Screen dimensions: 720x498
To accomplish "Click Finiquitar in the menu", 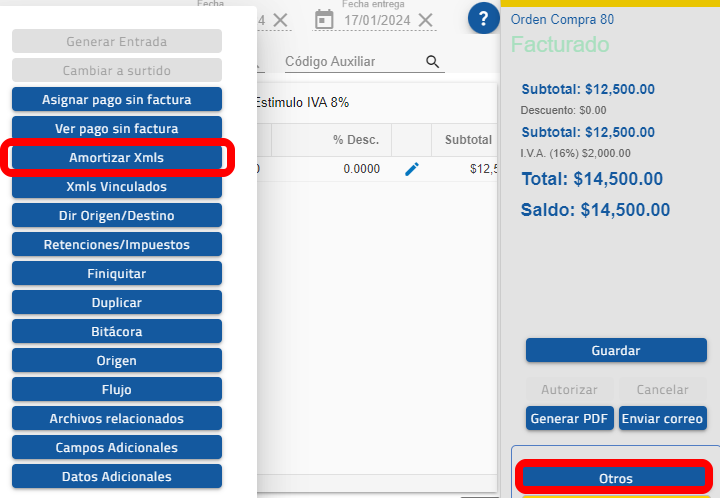I will tap(117, 274).
